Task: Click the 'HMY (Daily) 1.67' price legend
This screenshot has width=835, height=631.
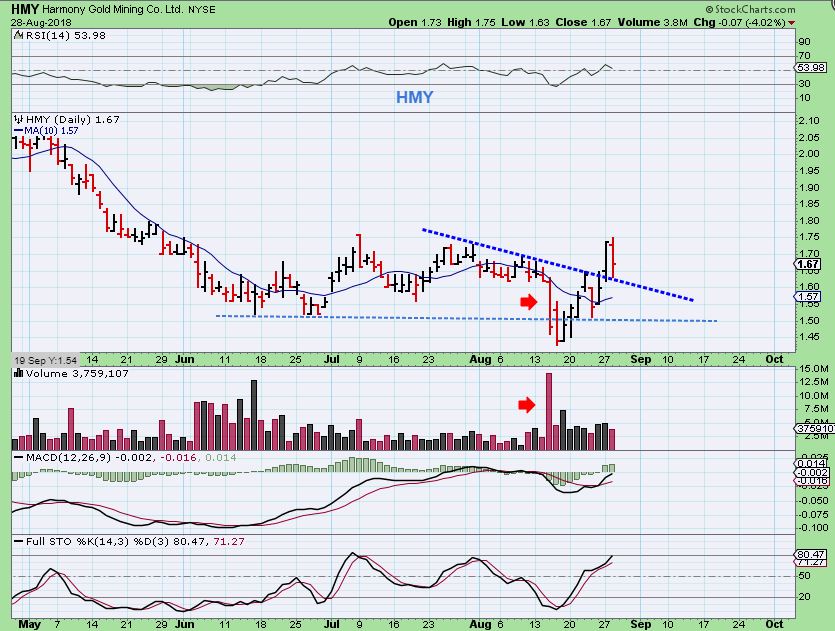Action: point(67,119)
